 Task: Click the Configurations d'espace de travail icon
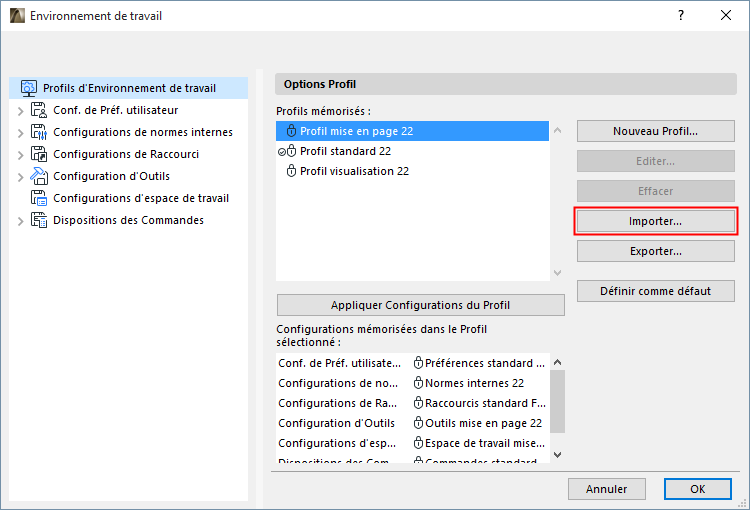[x=39, y=198]
